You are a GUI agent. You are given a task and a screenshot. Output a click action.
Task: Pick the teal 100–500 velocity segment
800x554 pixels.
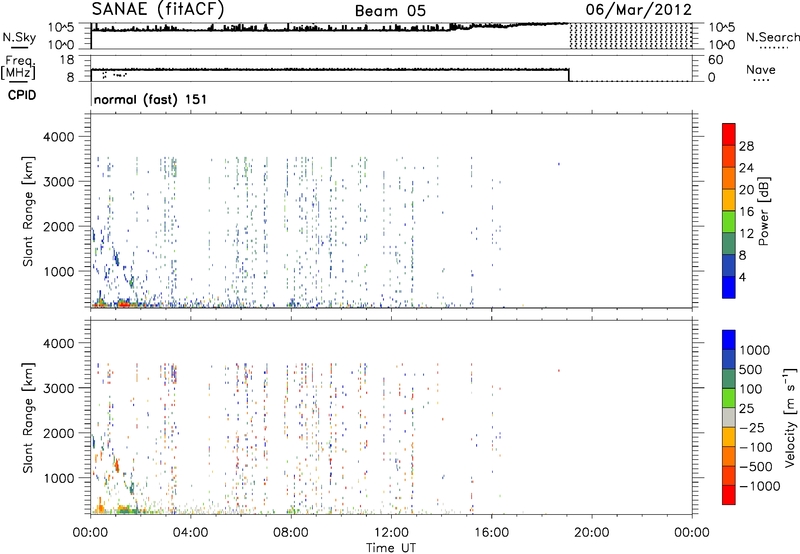click(729, 379)
